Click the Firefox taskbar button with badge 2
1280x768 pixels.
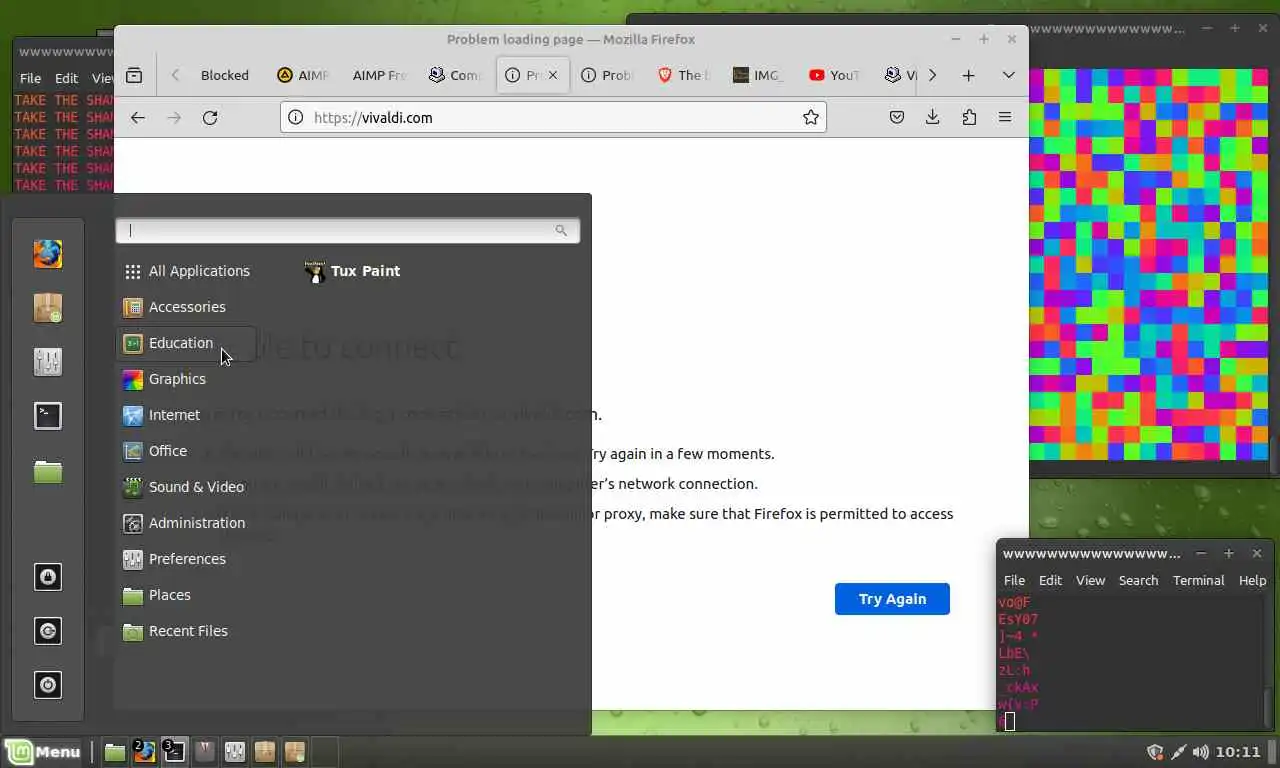(145, 752)
